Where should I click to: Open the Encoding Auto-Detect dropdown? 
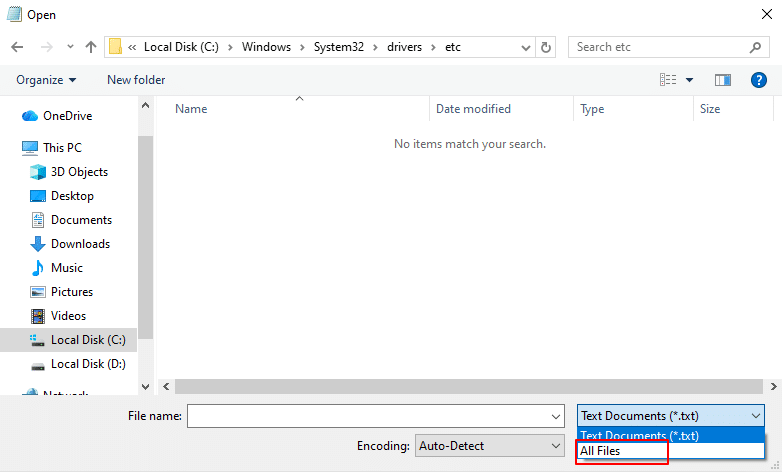(489, 446)
